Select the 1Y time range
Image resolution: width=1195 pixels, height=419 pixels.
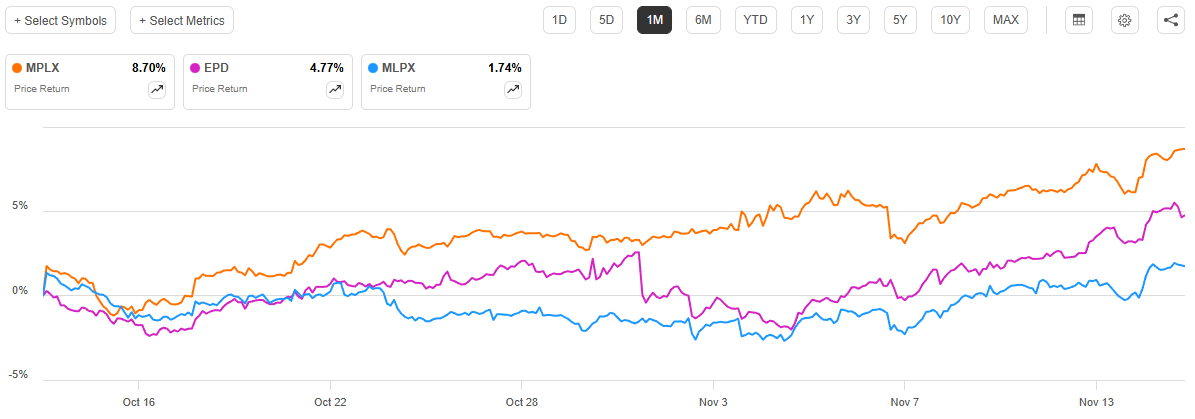pos(806,20)
